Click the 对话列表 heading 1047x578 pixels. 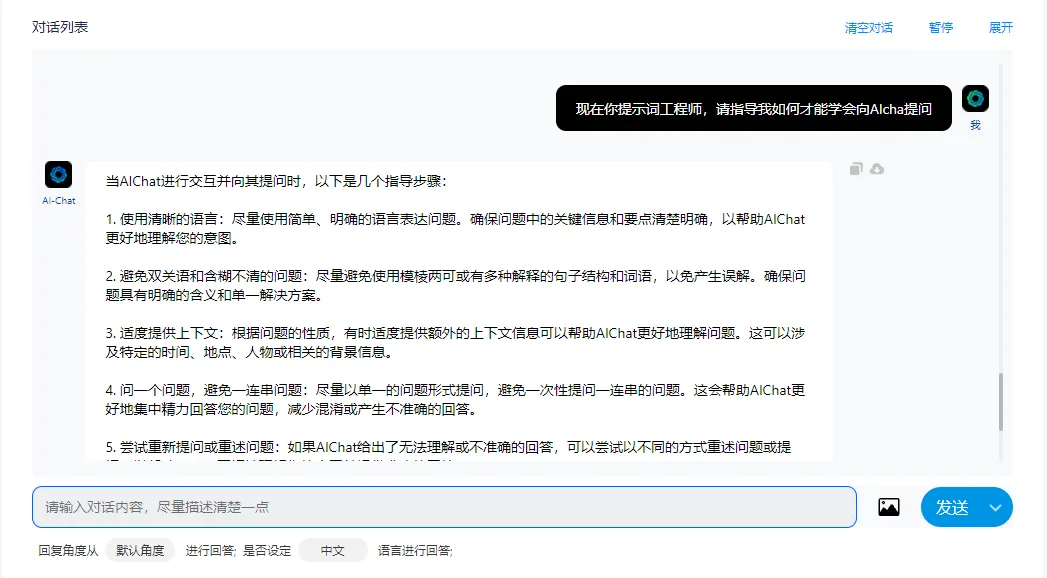pyautogui.click(x=60, y=27)
